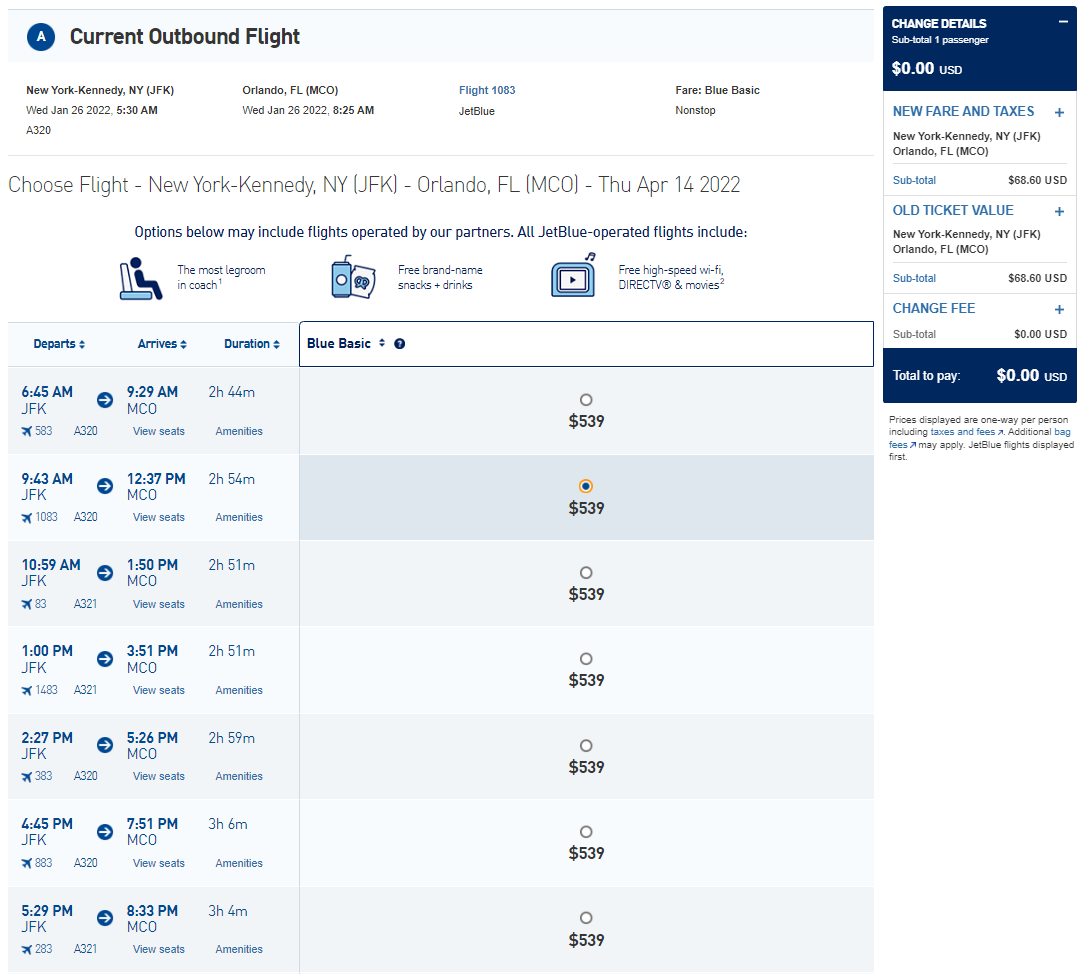Sort flights by the Duration column
Image resolution: width=1078 pixels, height=974 pixels.
pyautogui.click(x=252, y=344)
